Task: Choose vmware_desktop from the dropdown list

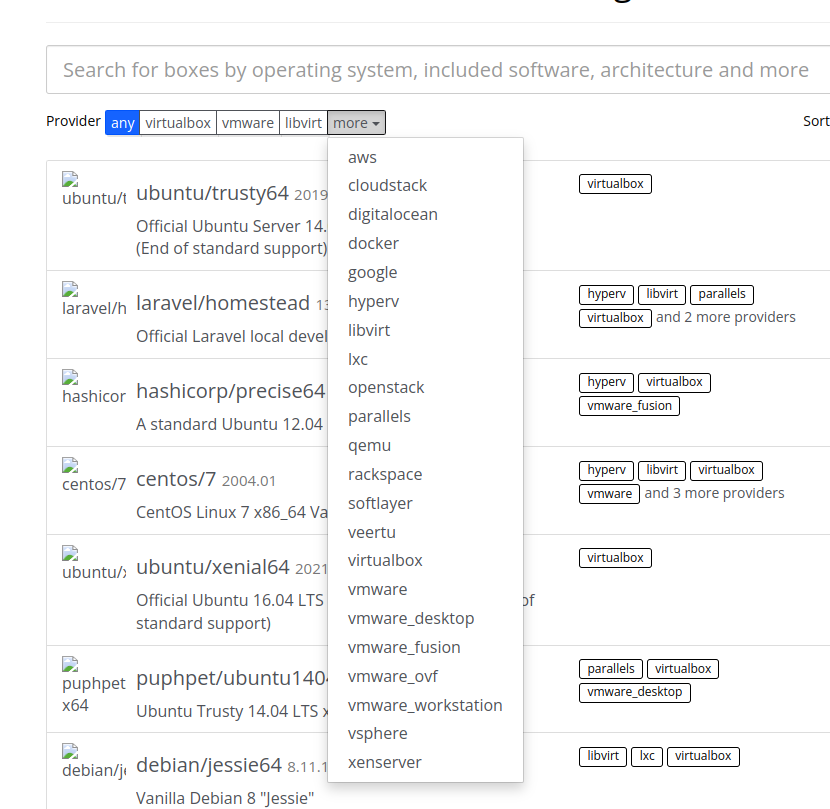Action: click(x=426, y=618)
